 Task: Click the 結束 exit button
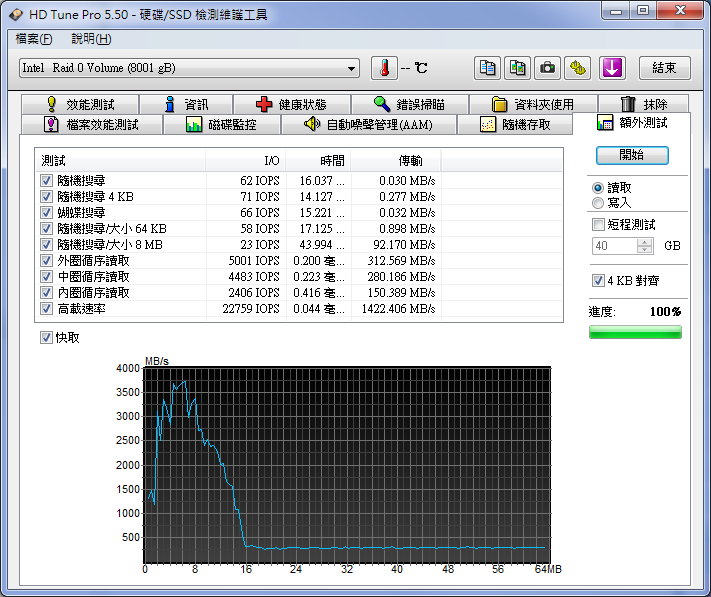[664, 68]
